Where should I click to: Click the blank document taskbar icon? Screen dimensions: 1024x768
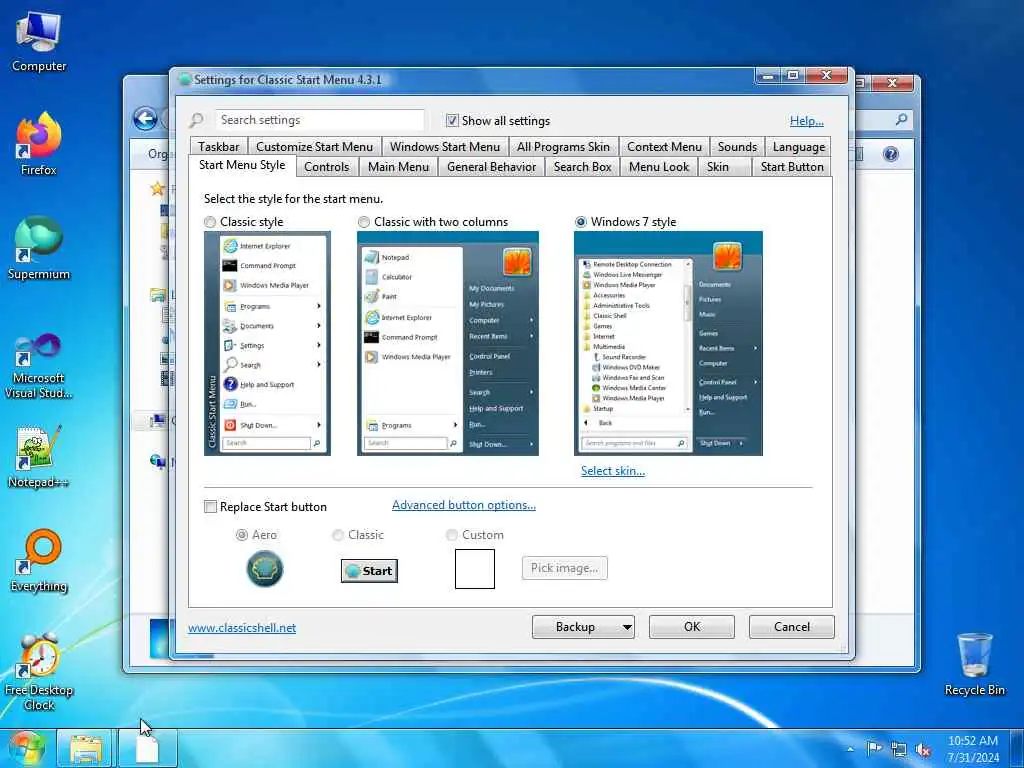[148, 749]
